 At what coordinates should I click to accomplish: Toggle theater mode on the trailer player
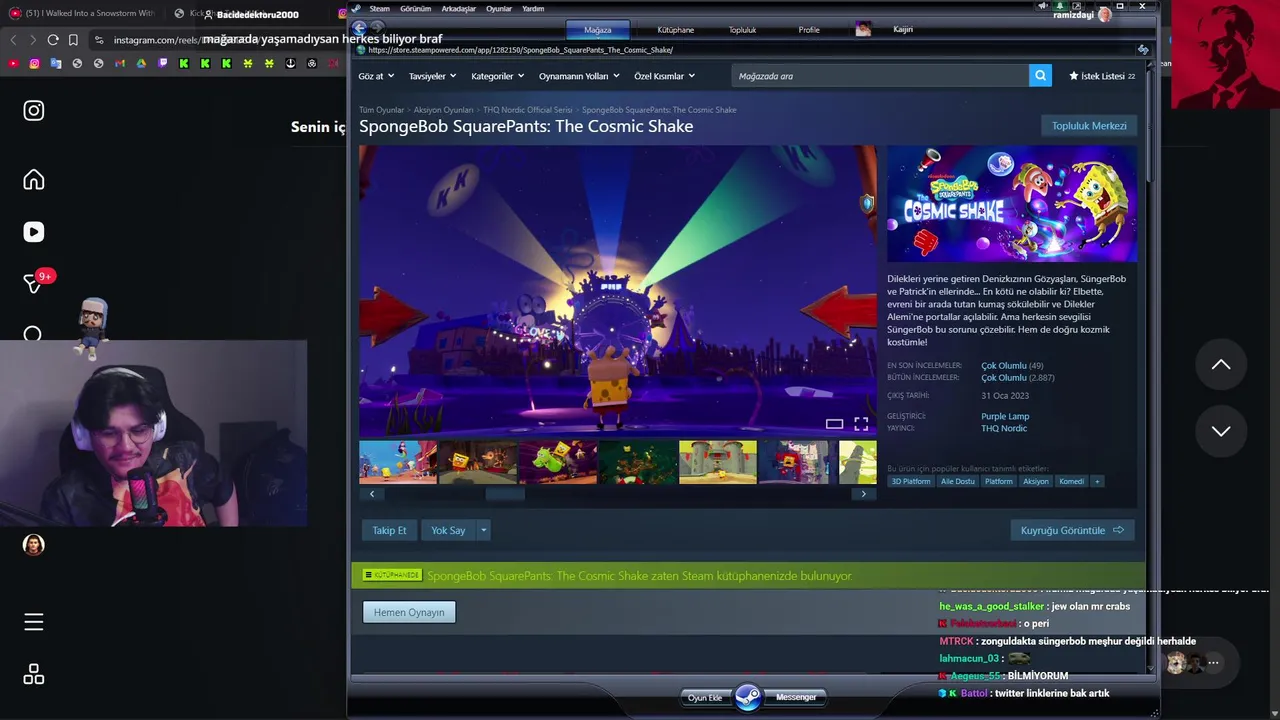(834, 424)
